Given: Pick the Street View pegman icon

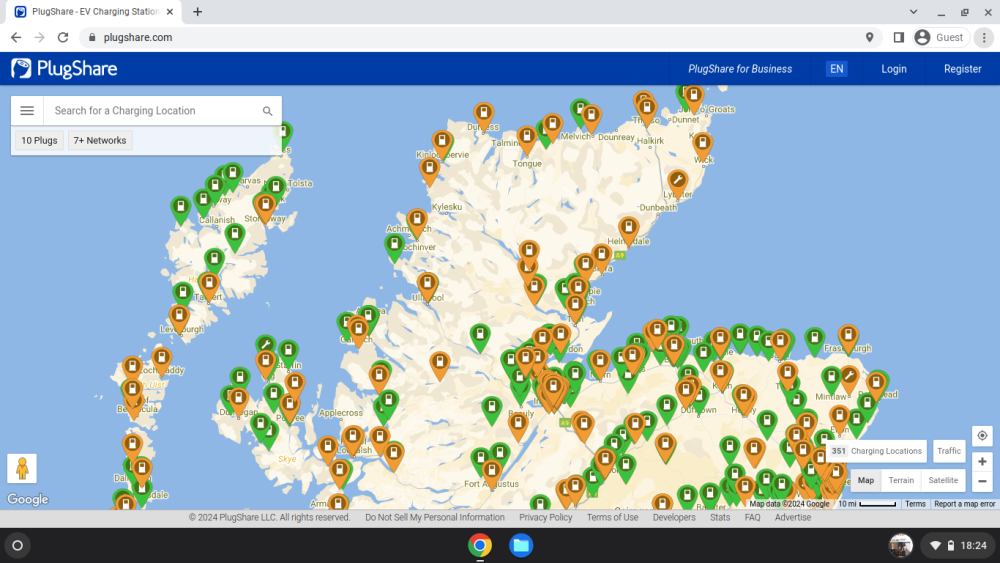Looking at the screenshot, I should coord(22,469).
